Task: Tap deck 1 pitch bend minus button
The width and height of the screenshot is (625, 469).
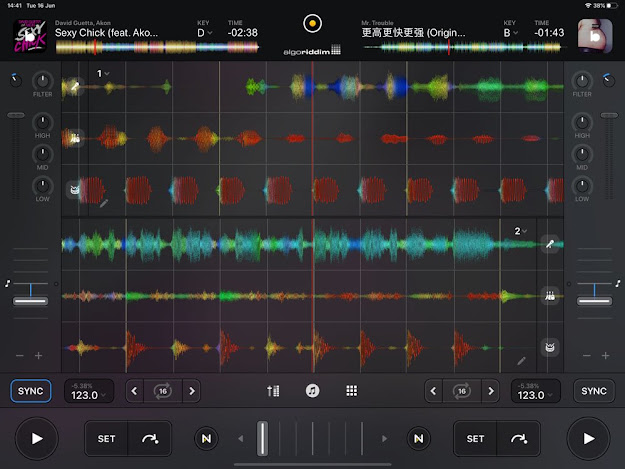Action: tap(20, 355)
